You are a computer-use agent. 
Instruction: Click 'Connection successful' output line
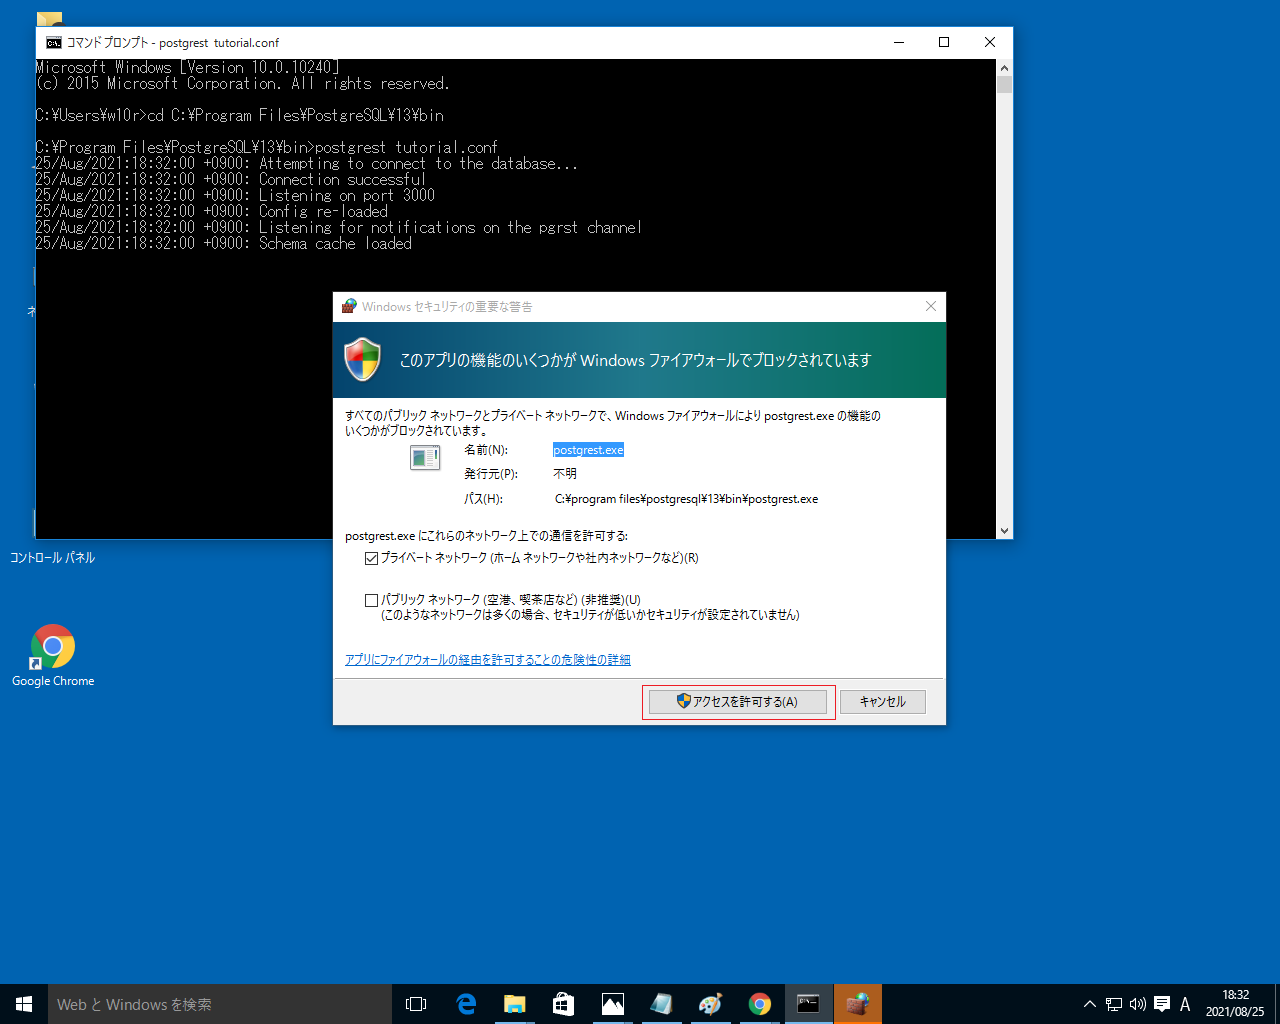[231, 179]
